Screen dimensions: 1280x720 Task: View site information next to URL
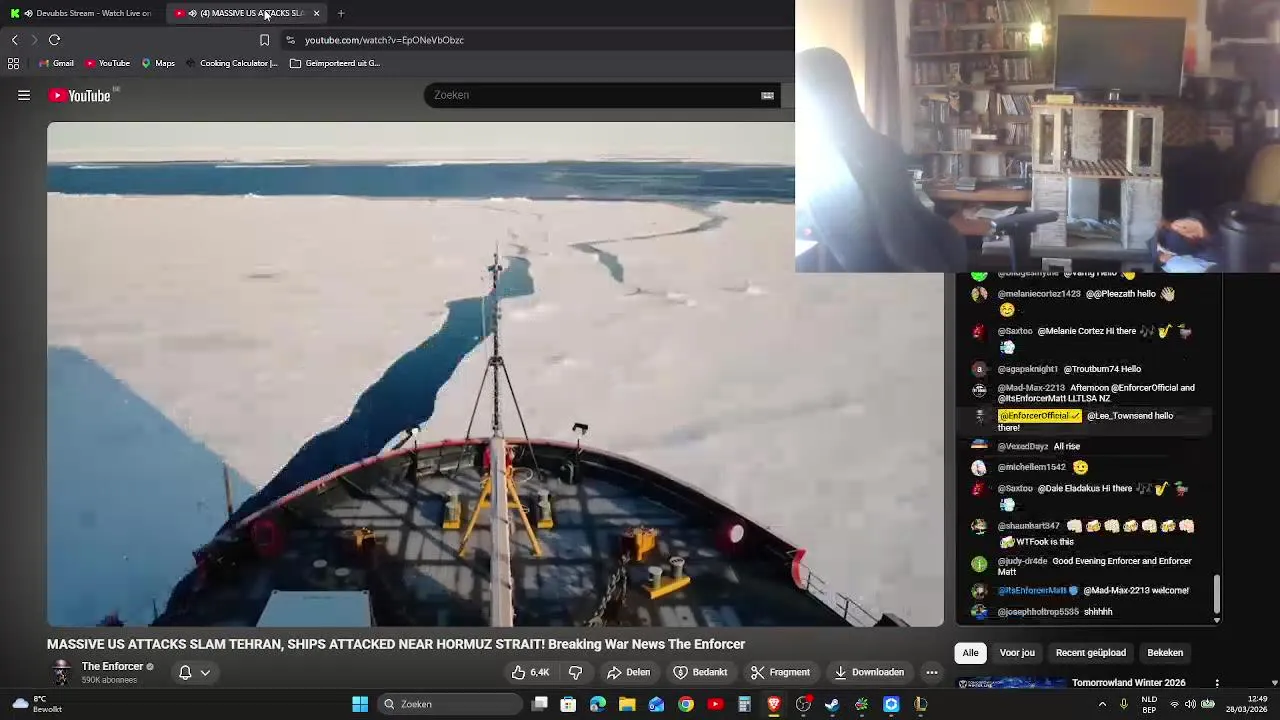[x=290, y=40]
